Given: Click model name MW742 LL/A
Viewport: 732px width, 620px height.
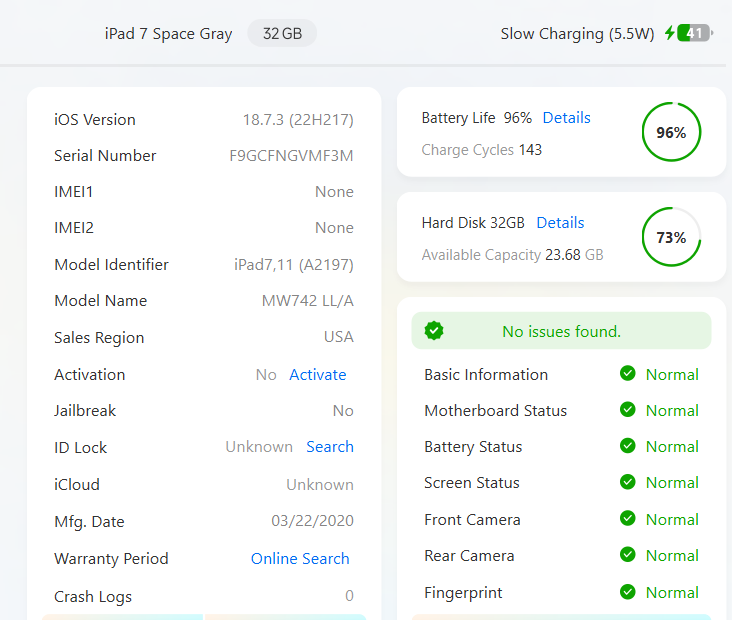Looking at the screenshot, I should point(308,301).
